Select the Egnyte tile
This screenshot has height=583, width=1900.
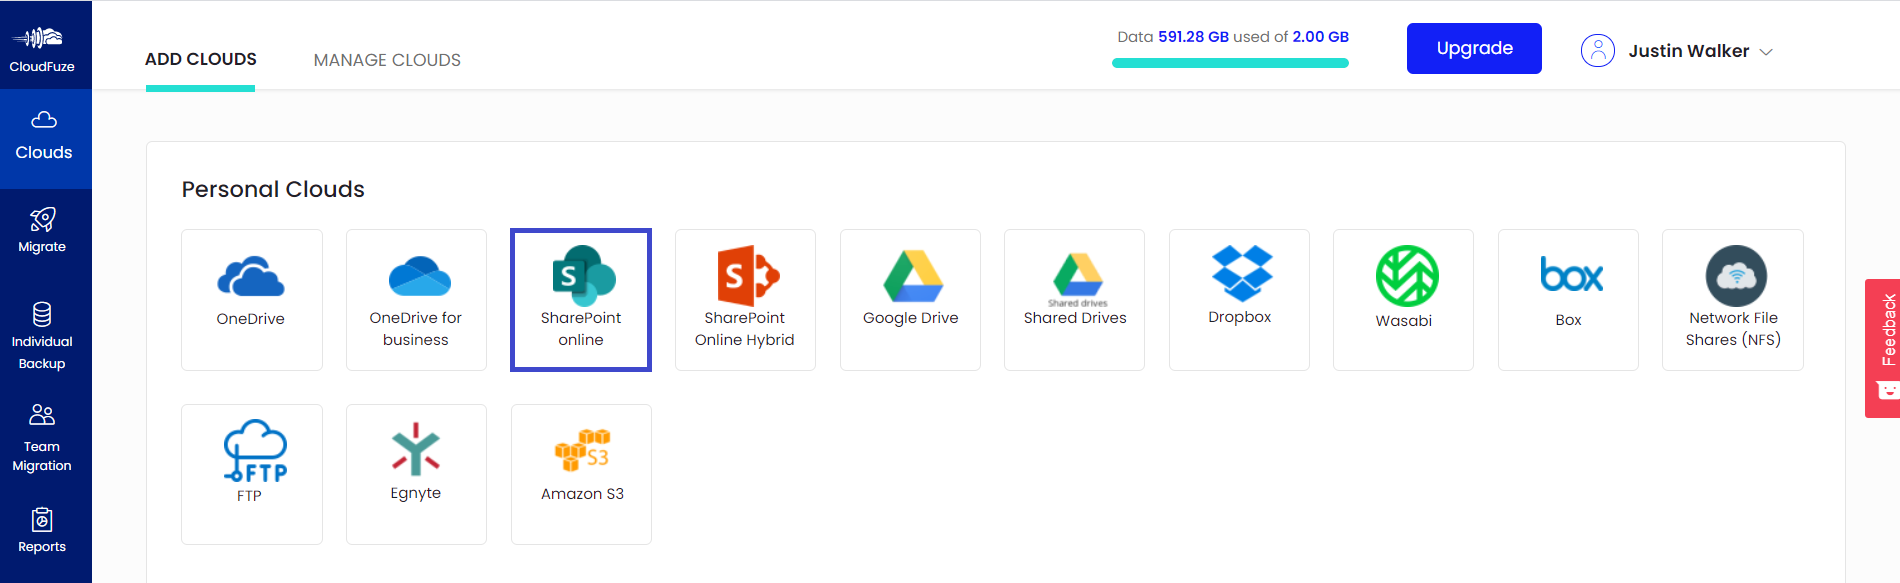[x=416, y=474]
